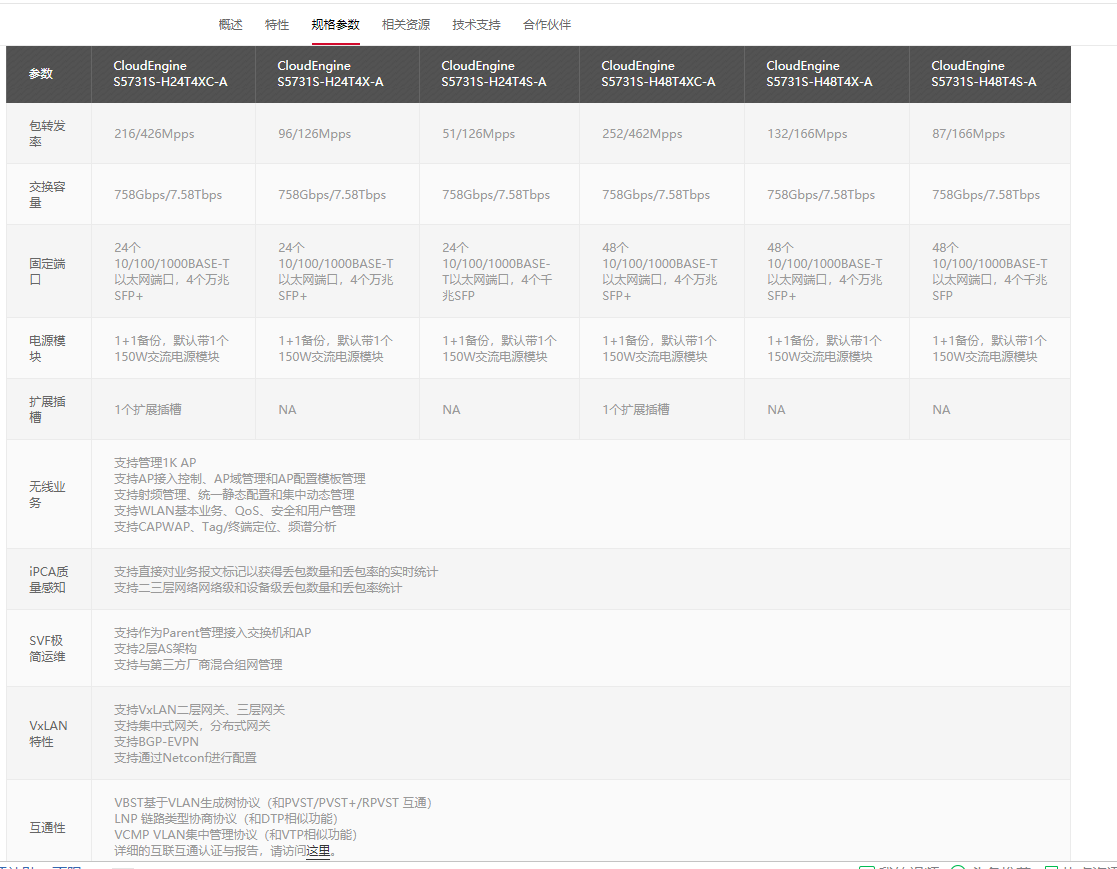1117x869 pixels.
Task: Select the S5731S-H48T4X-A column header
Action: coord(819,74)
